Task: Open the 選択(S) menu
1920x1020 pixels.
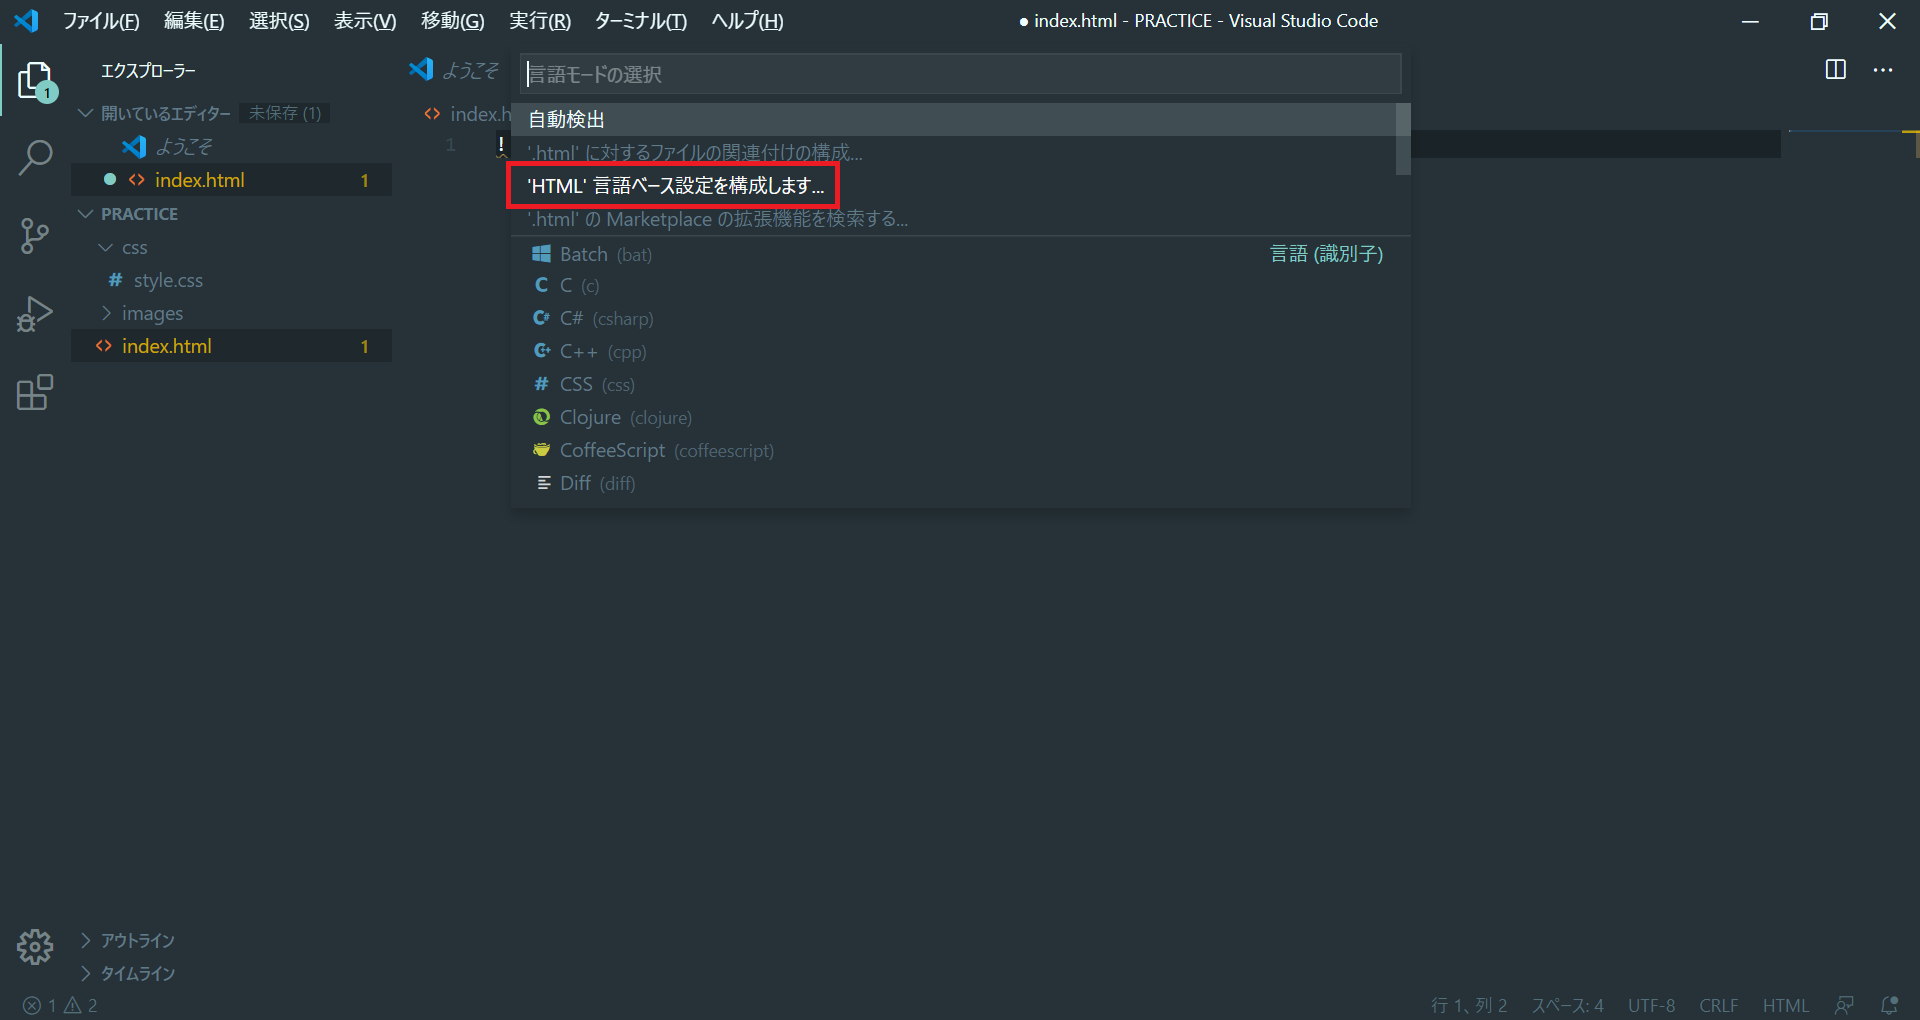Action: (279, 21)
